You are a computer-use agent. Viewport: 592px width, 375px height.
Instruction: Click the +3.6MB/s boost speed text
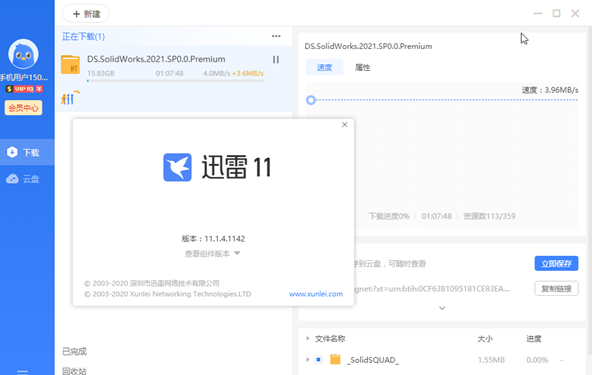tap(248, 73)
